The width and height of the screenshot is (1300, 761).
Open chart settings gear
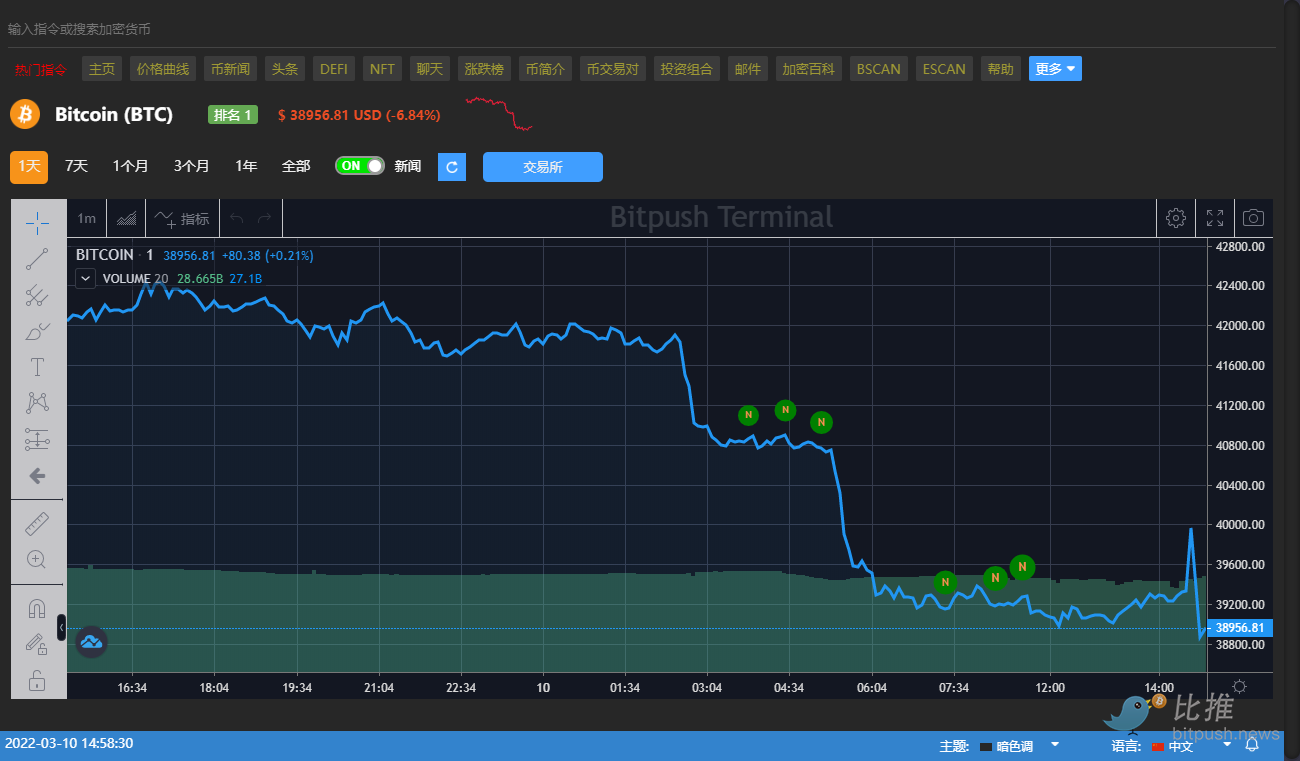1176,218
